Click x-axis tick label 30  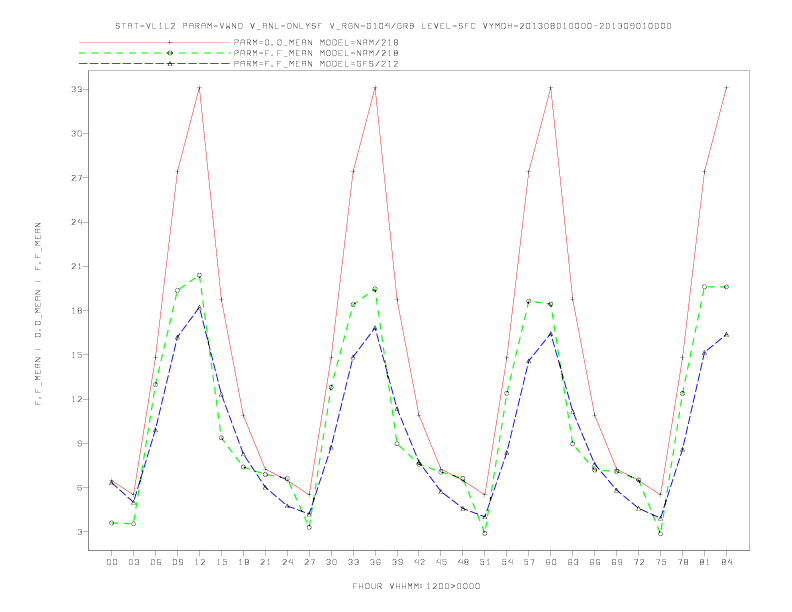pyautogui.click(x=331, y=562)
